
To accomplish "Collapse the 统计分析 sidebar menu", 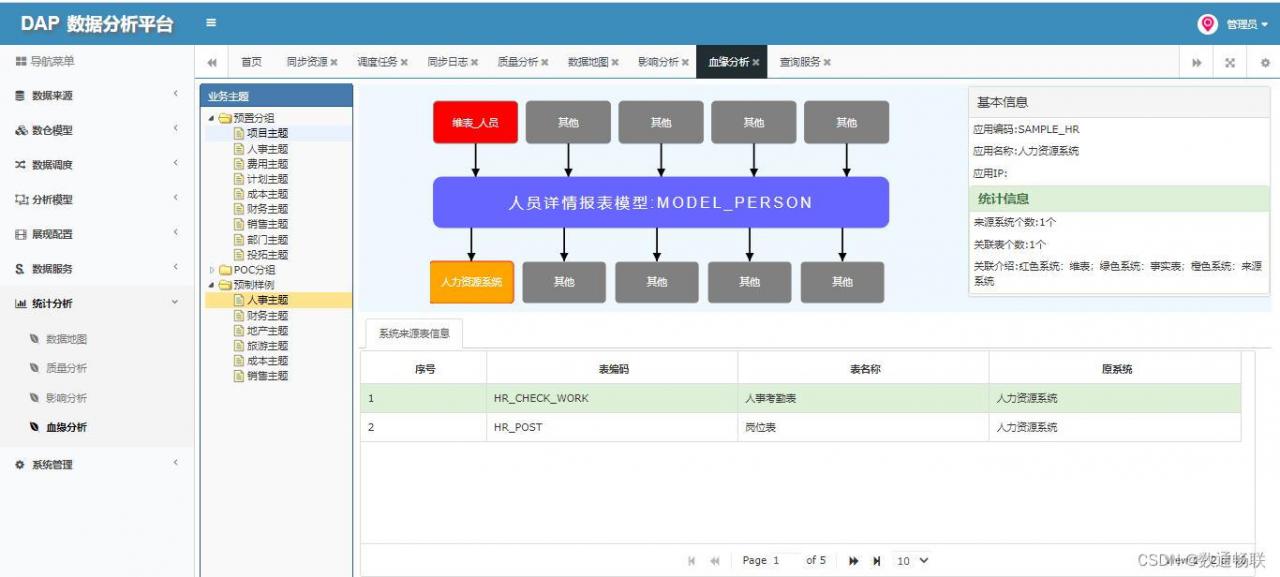I will pyautogui.click(x=97, y=304).
